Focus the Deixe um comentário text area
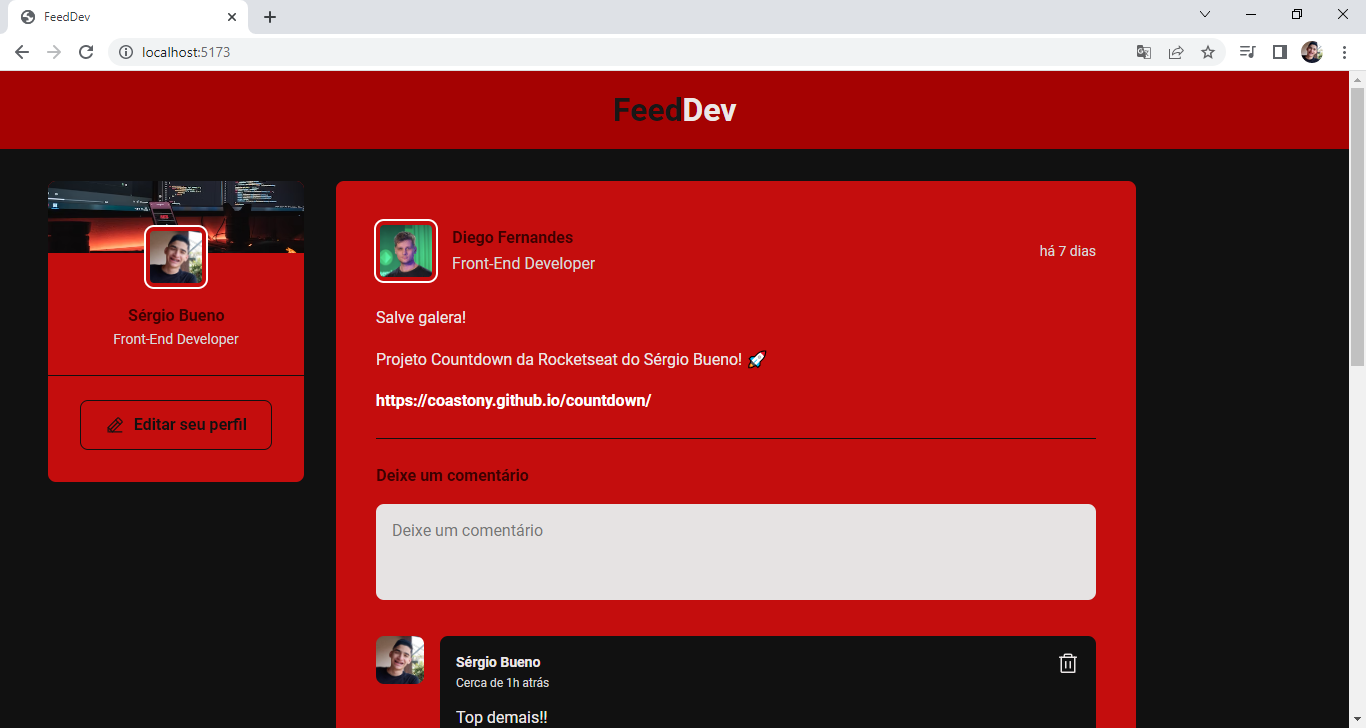Screen dimensions: 1366x728 [x=736, y=552]
